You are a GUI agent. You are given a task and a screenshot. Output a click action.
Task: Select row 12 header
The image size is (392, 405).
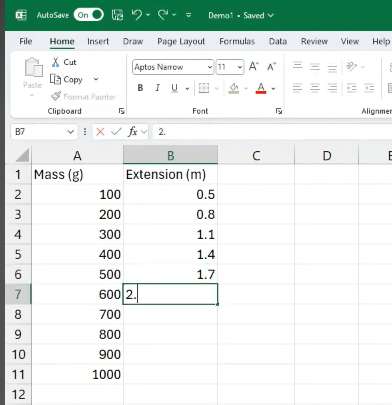pos(18,394)
